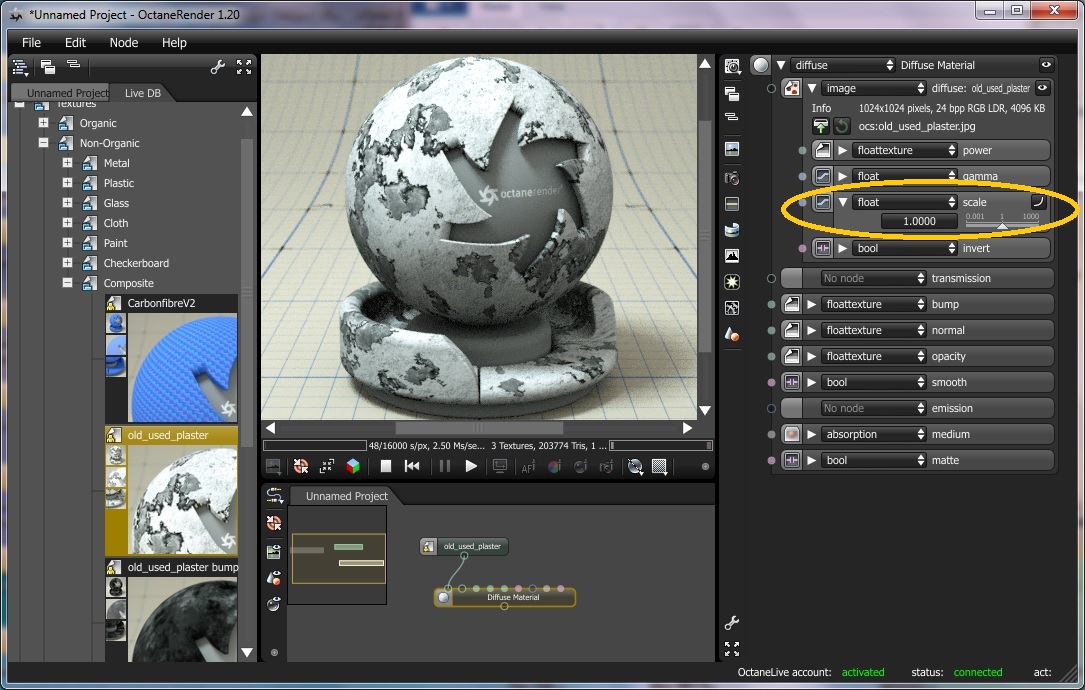Image resolution: width=1085 pixels, height=690 pixels.
Task: Click the camera target picker icon
Action: (606, 467)
